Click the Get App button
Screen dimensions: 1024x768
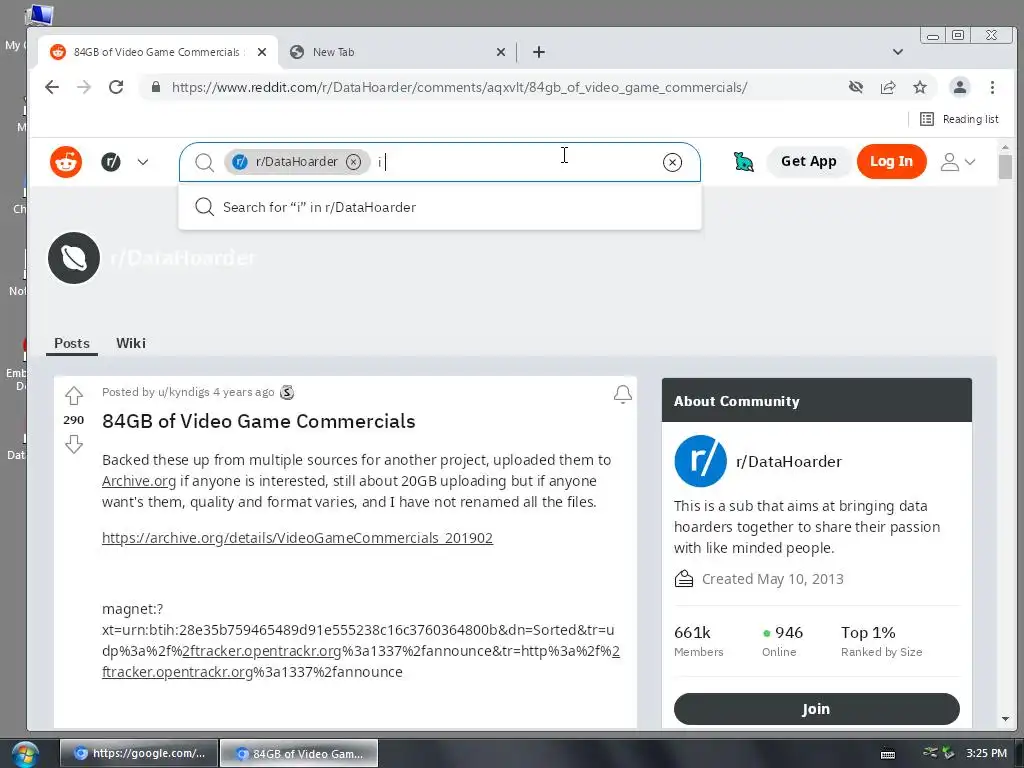click(808, 161)
